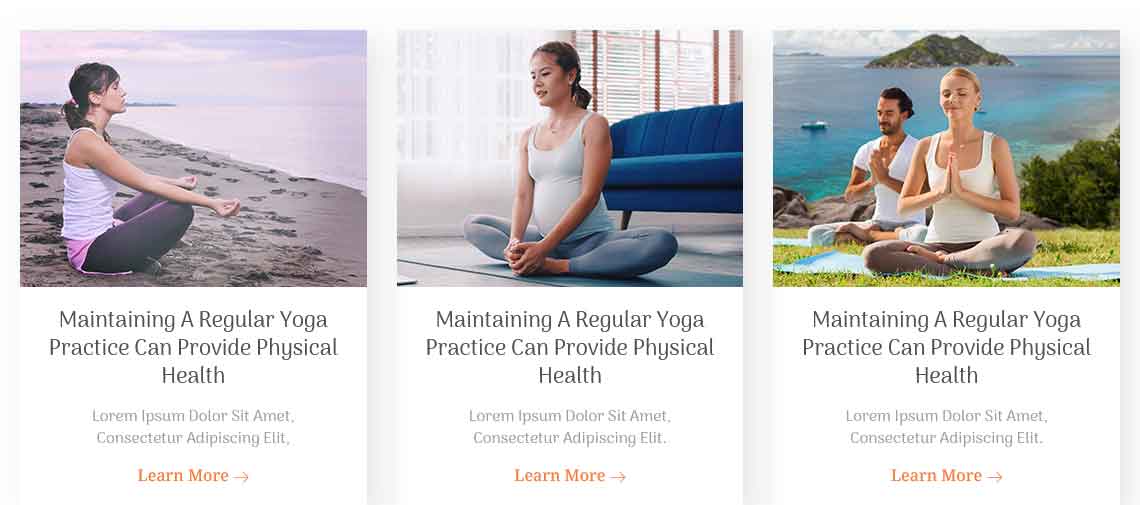The image size is (1140, 505).
Task: Click Lorem Ipsum excerpt in couple yoga card
Action: click(x=947, y=427)
